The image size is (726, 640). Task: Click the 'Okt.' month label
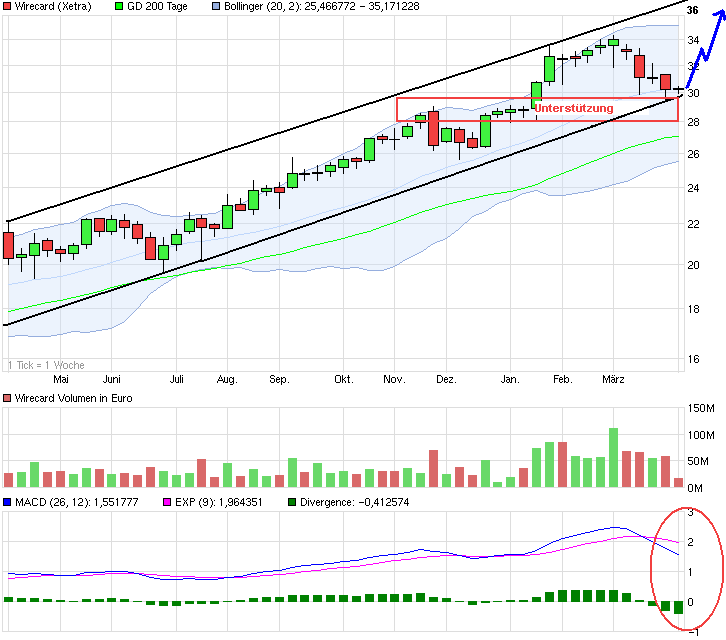344,379
